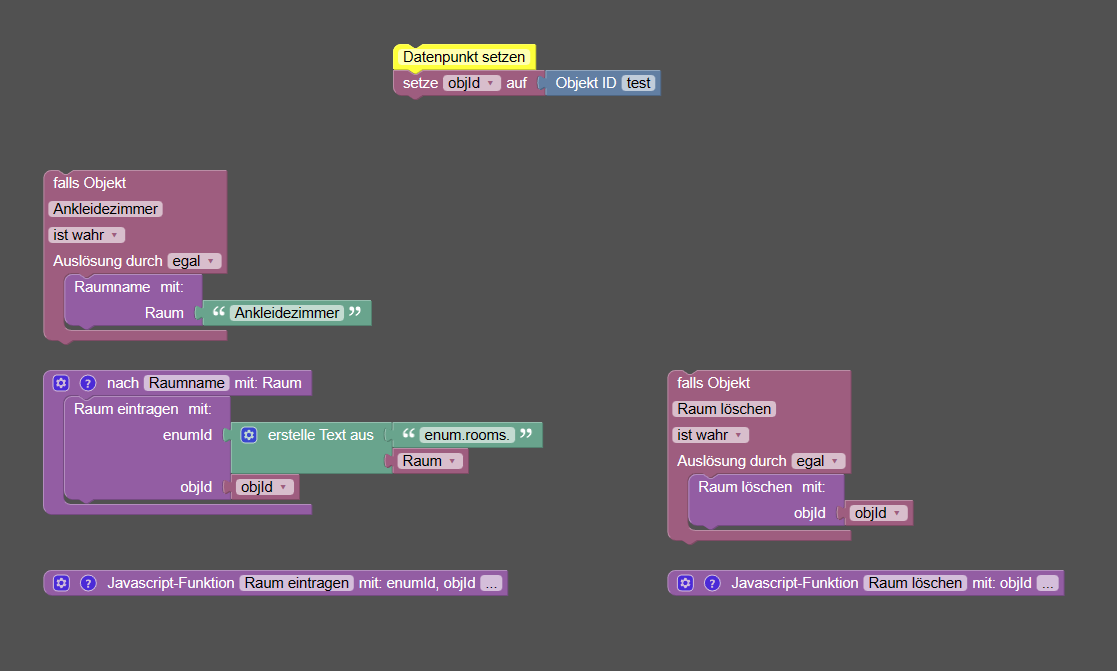Click help icon on 'Raum löschen' Javascript-Funktion

712,583
